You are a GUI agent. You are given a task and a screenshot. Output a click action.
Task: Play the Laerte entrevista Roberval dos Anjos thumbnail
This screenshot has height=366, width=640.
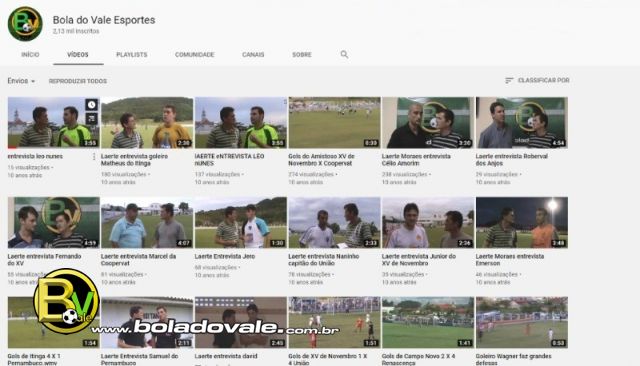pos(522,122)
